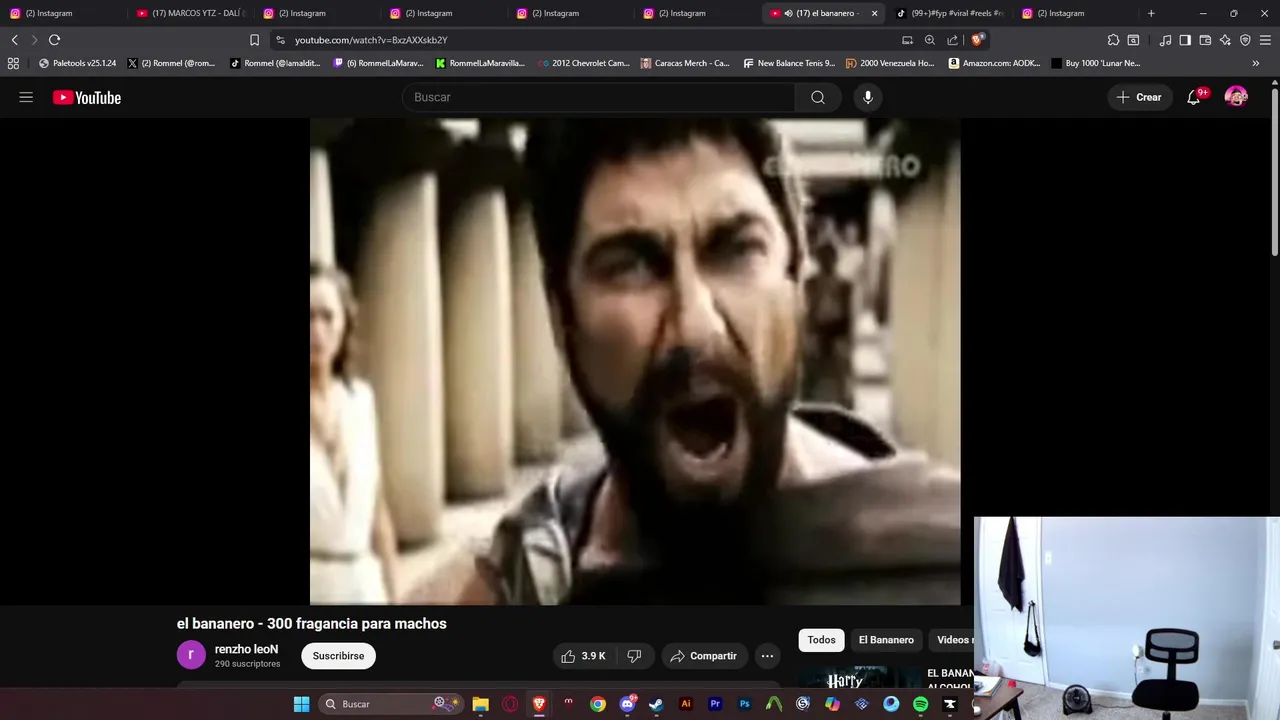Viewport: 1280px width, 720px height.
Task: Open New Balance Tenis bookmark
Action: pyautogui.click(x=789, y=63)
